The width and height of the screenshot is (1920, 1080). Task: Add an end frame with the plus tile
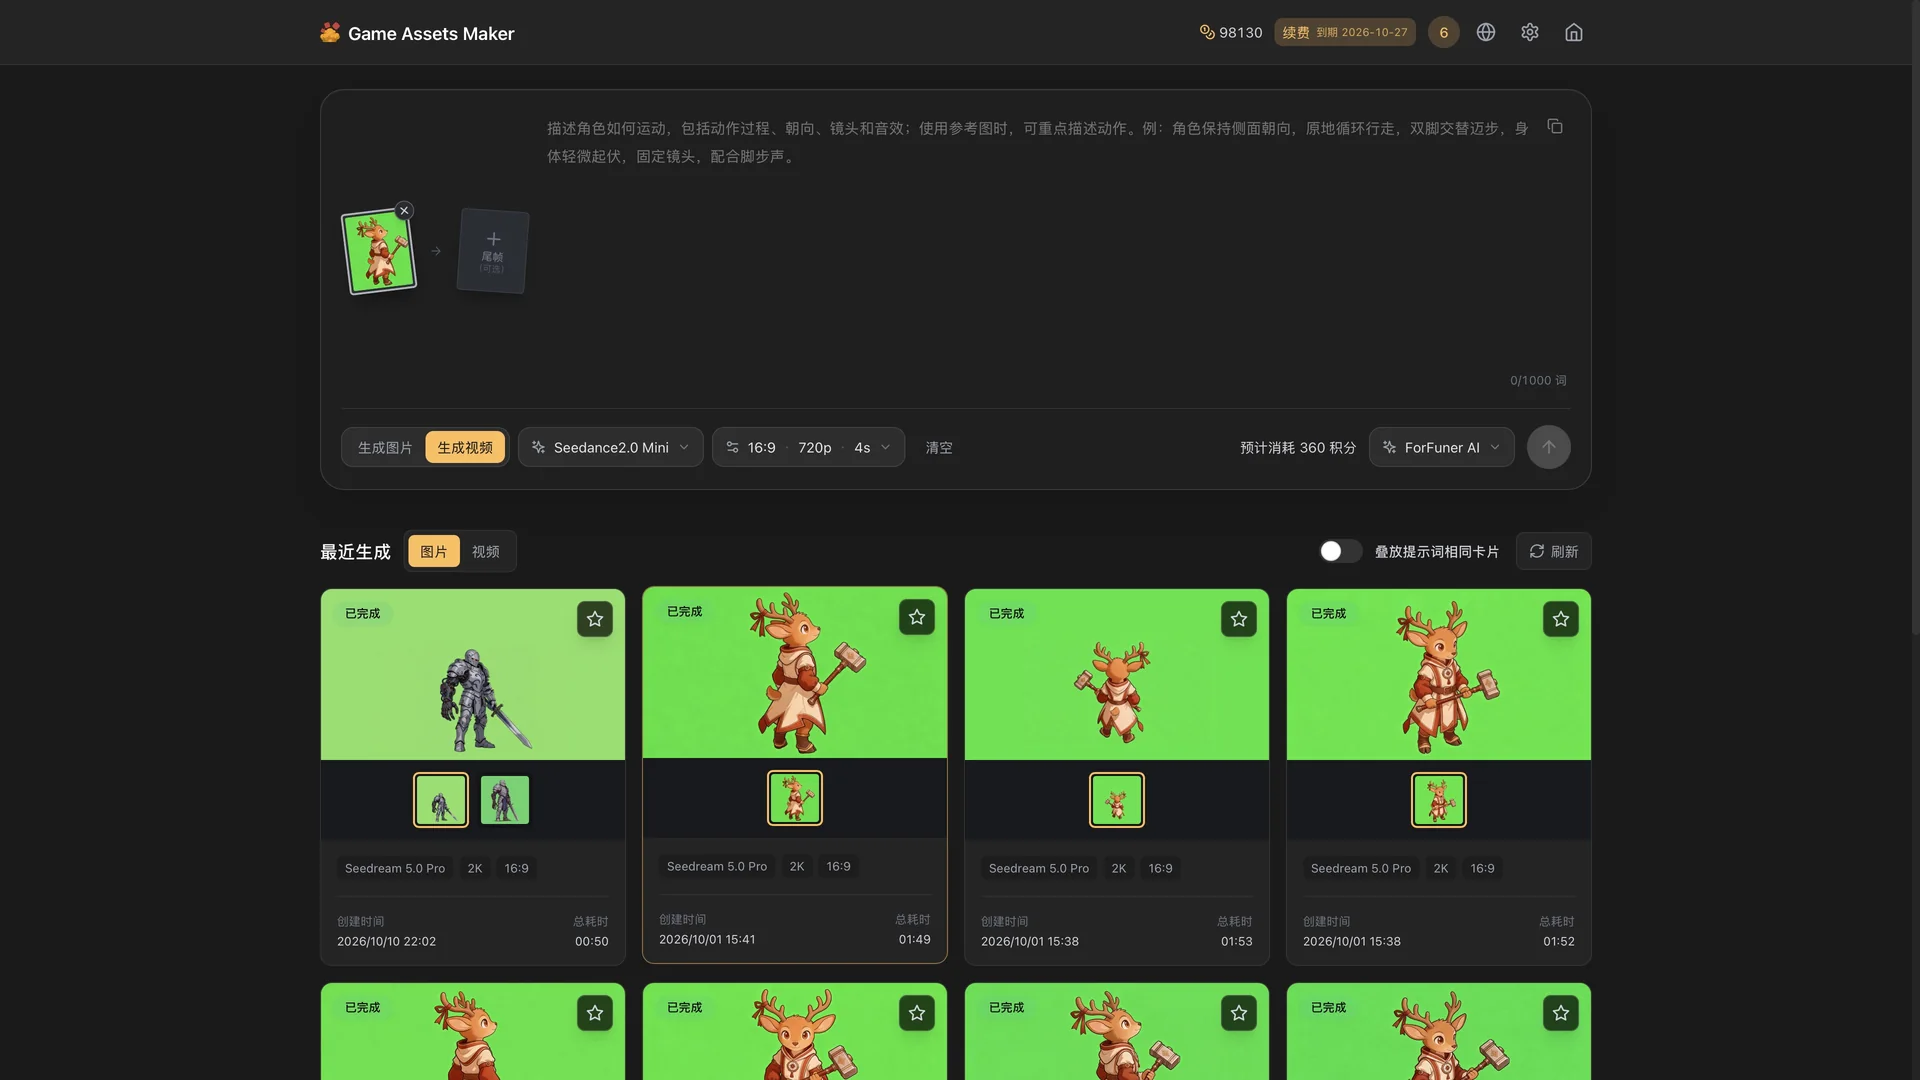tap(493, 251)
